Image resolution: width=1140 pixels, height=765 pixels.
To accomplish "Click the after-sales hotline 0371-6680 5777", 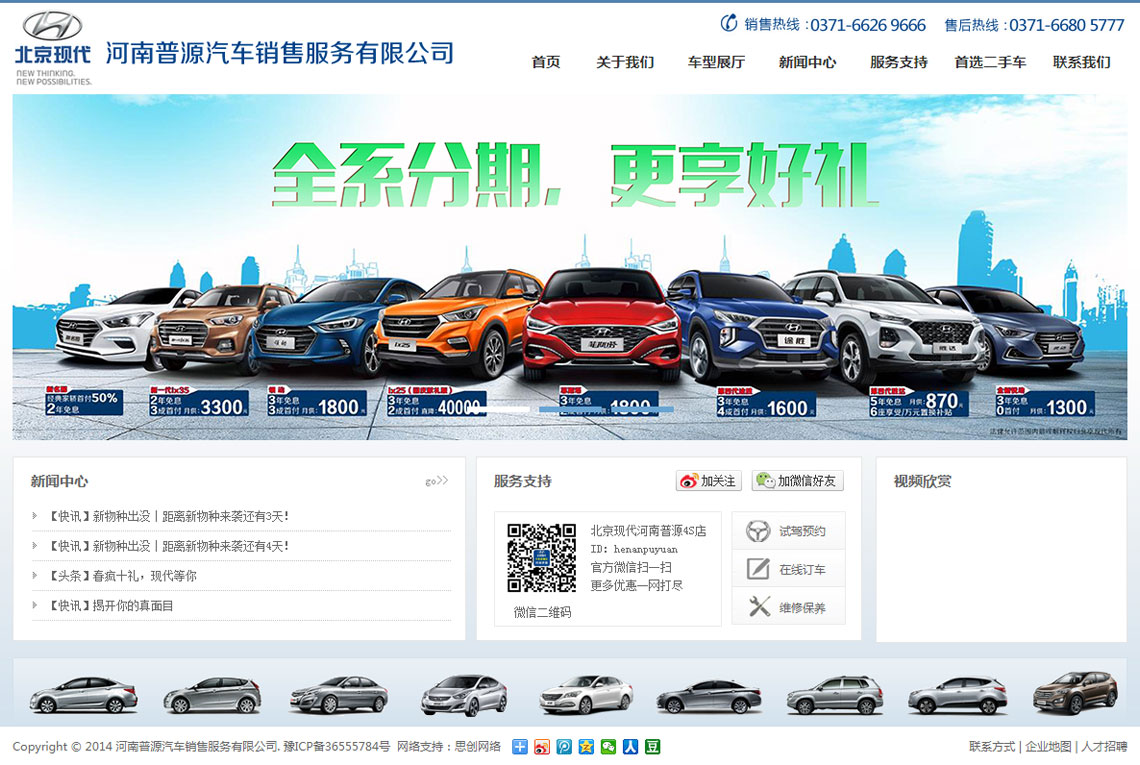I will (x=1067, y=25).
